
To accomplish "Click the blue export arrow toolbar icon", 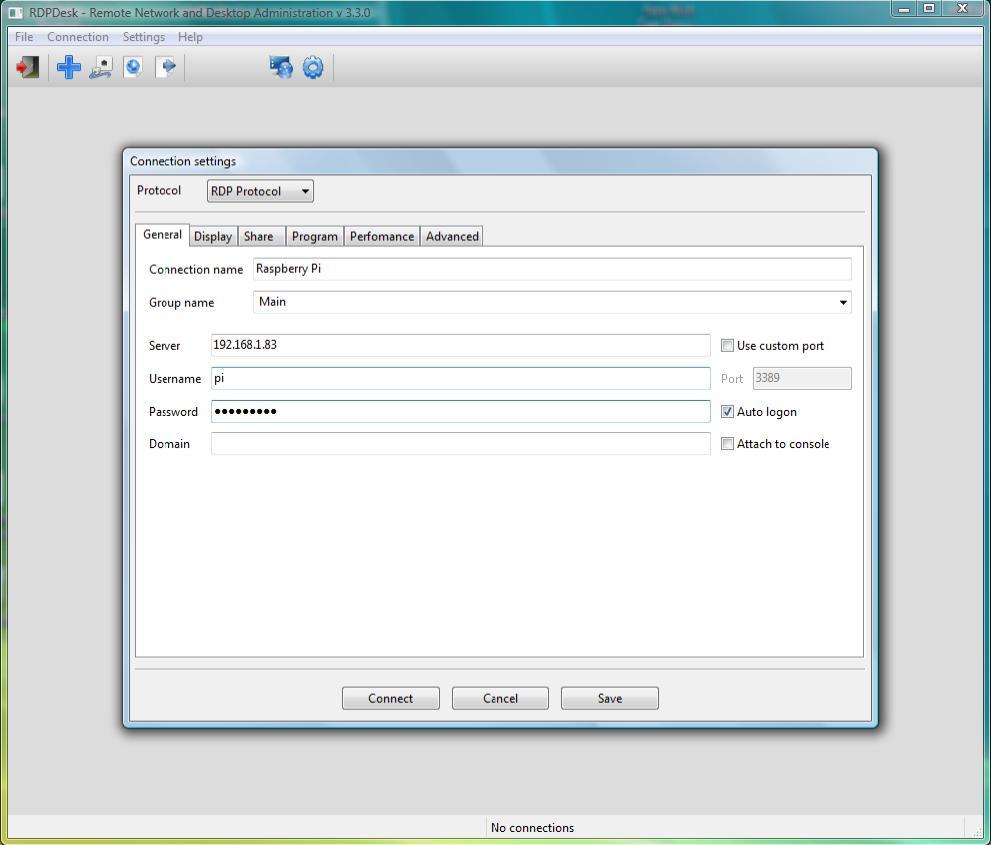I will coord(167,67).
